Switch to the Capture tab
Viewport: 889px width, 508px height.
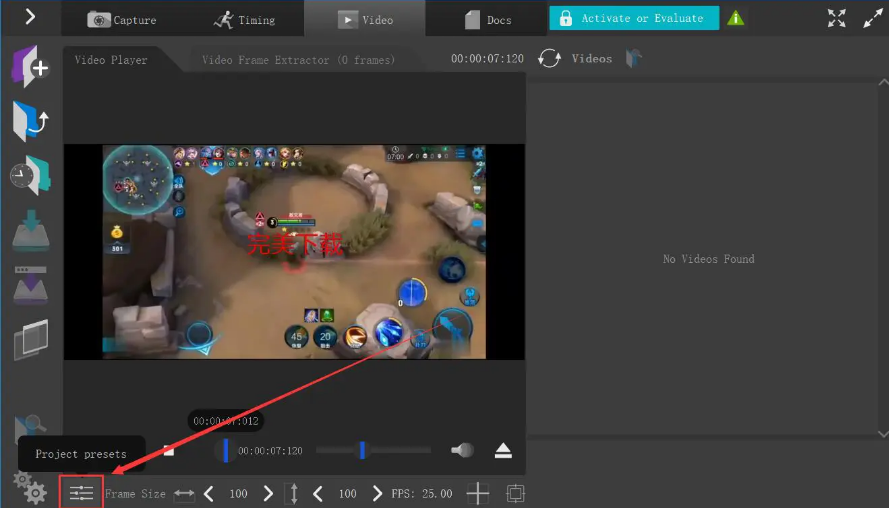coord(122,19)
